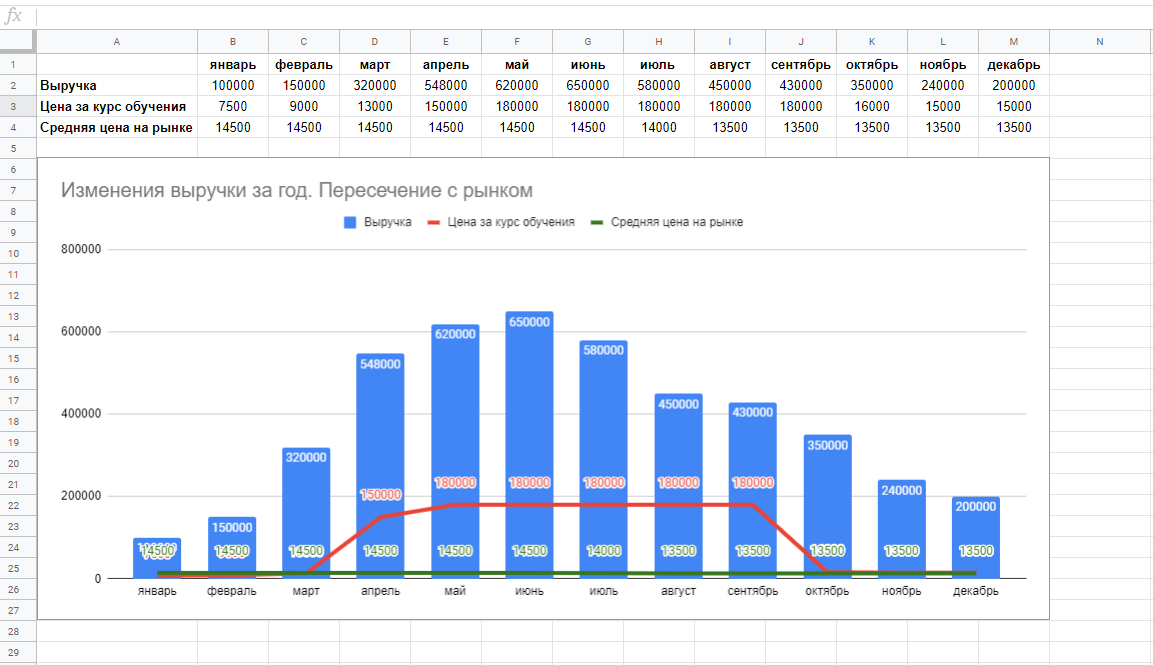Select table cell with value 650000
This screenshot has height=665, width=1153.
588,86
